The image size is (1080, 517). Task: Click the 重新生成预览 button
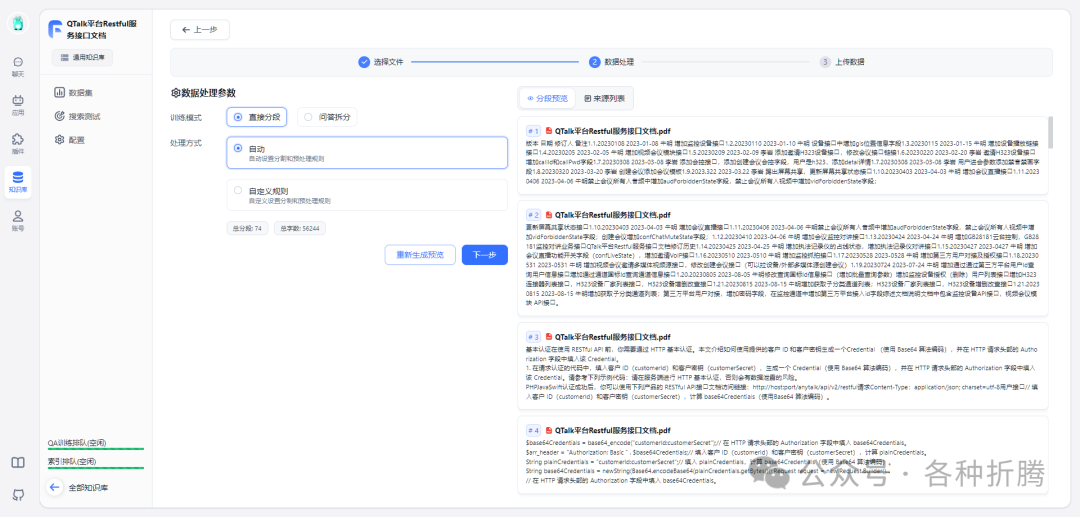(x=419, y=255)
